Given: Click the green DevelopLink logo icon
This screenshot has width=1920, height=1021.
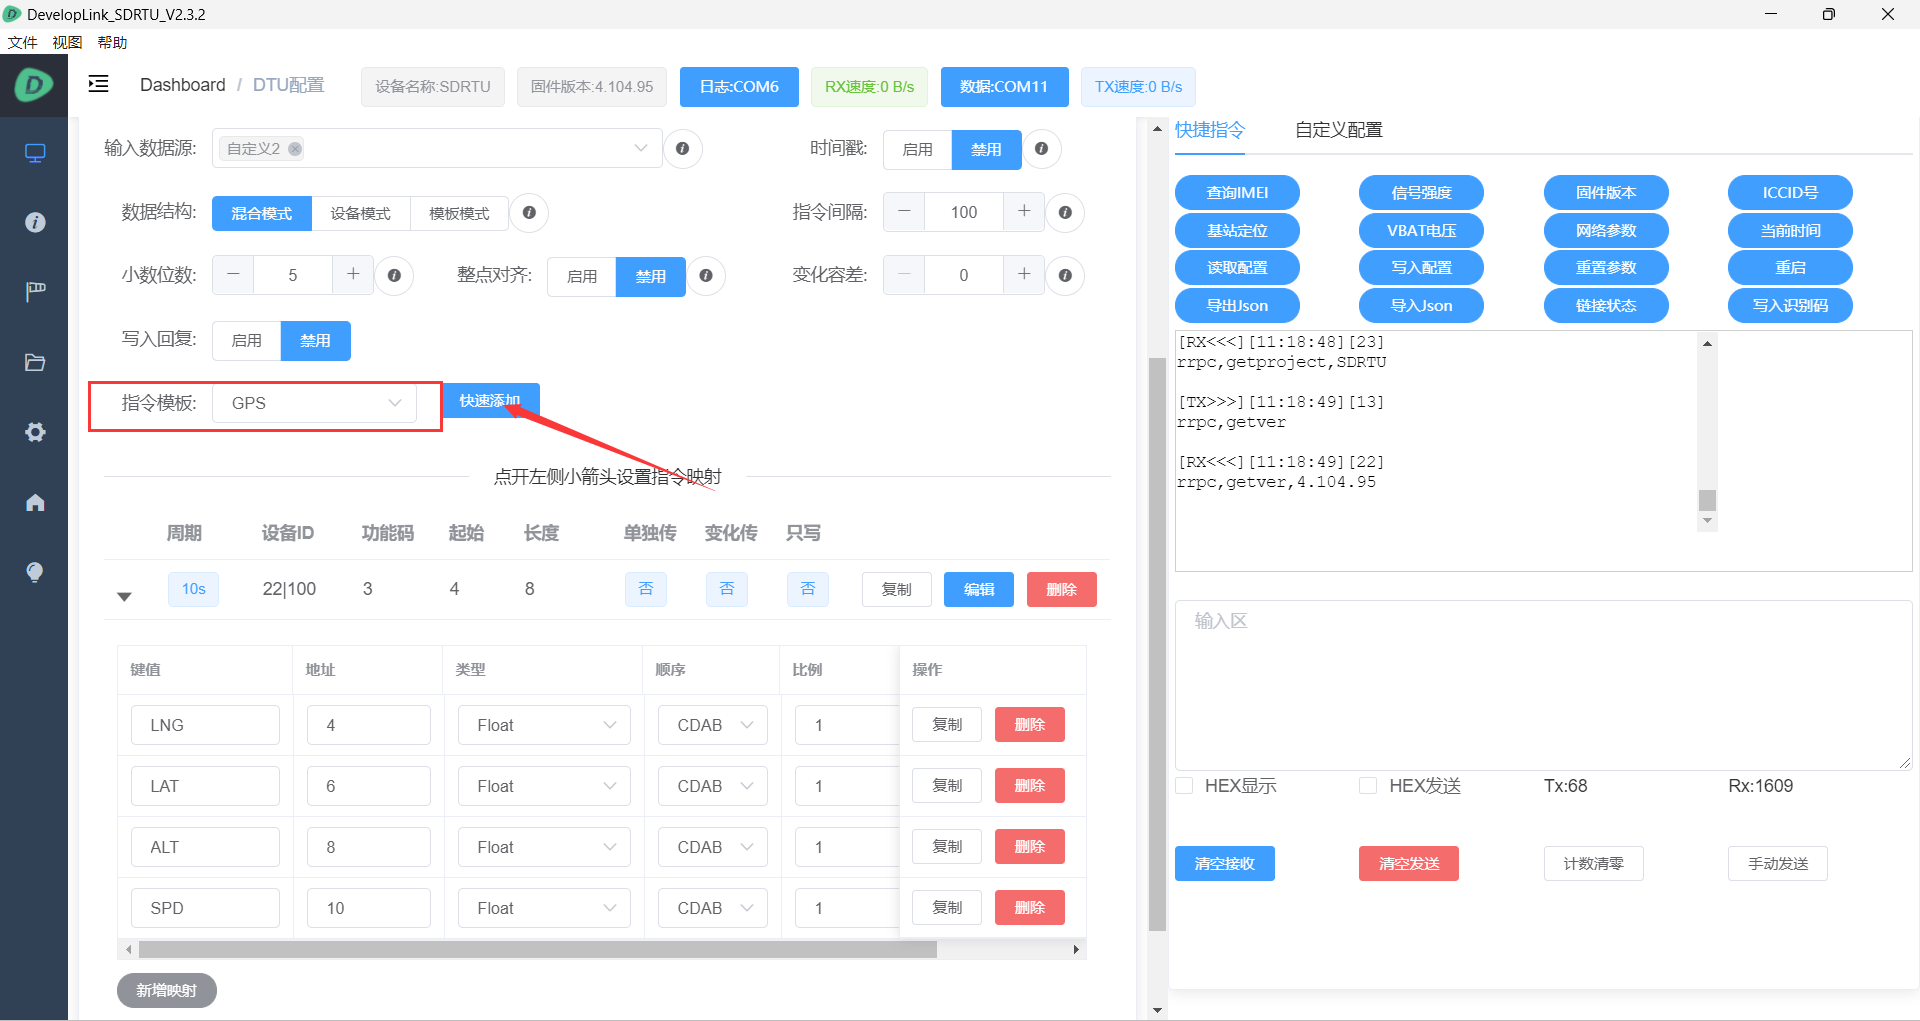Looking at the screenshot, I should [34, 85].
